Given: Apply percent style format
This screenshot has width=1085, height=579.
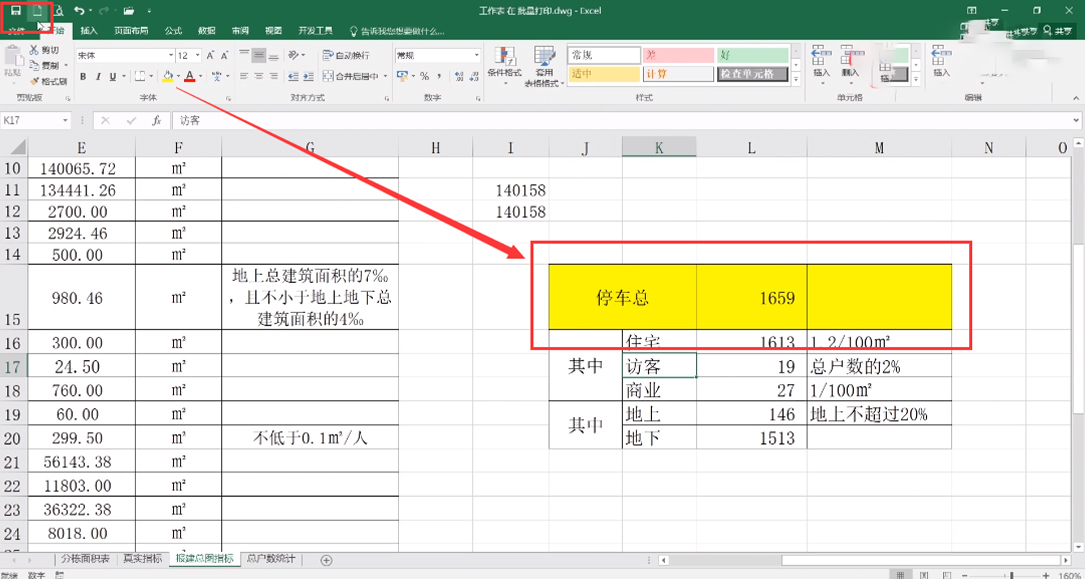Looking at the screenshot, I should (x=424, y=76).
